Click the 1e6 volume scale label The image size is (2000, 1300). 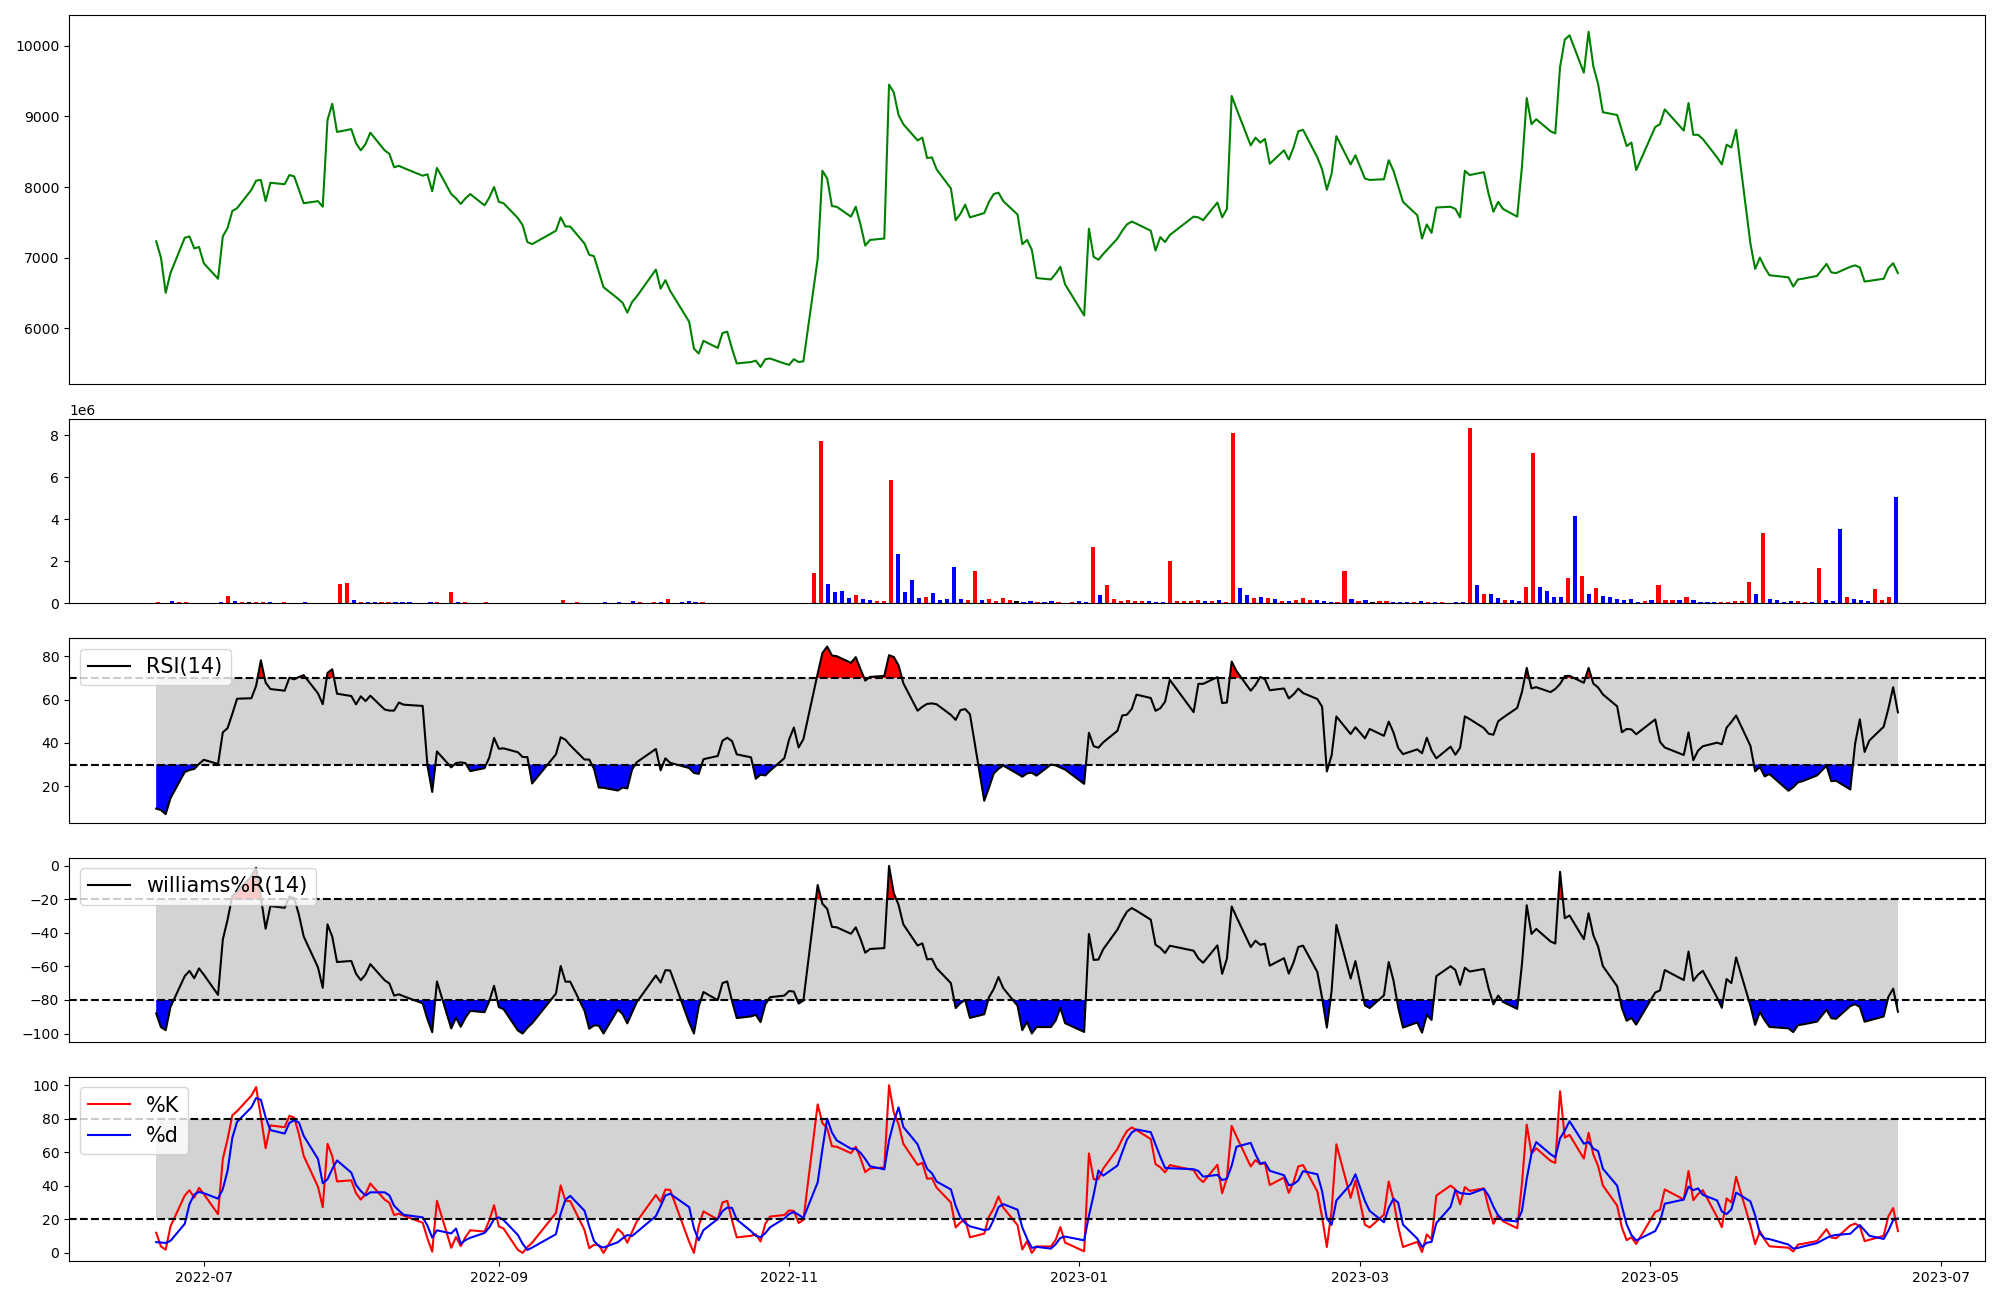(x=82, y=411)
